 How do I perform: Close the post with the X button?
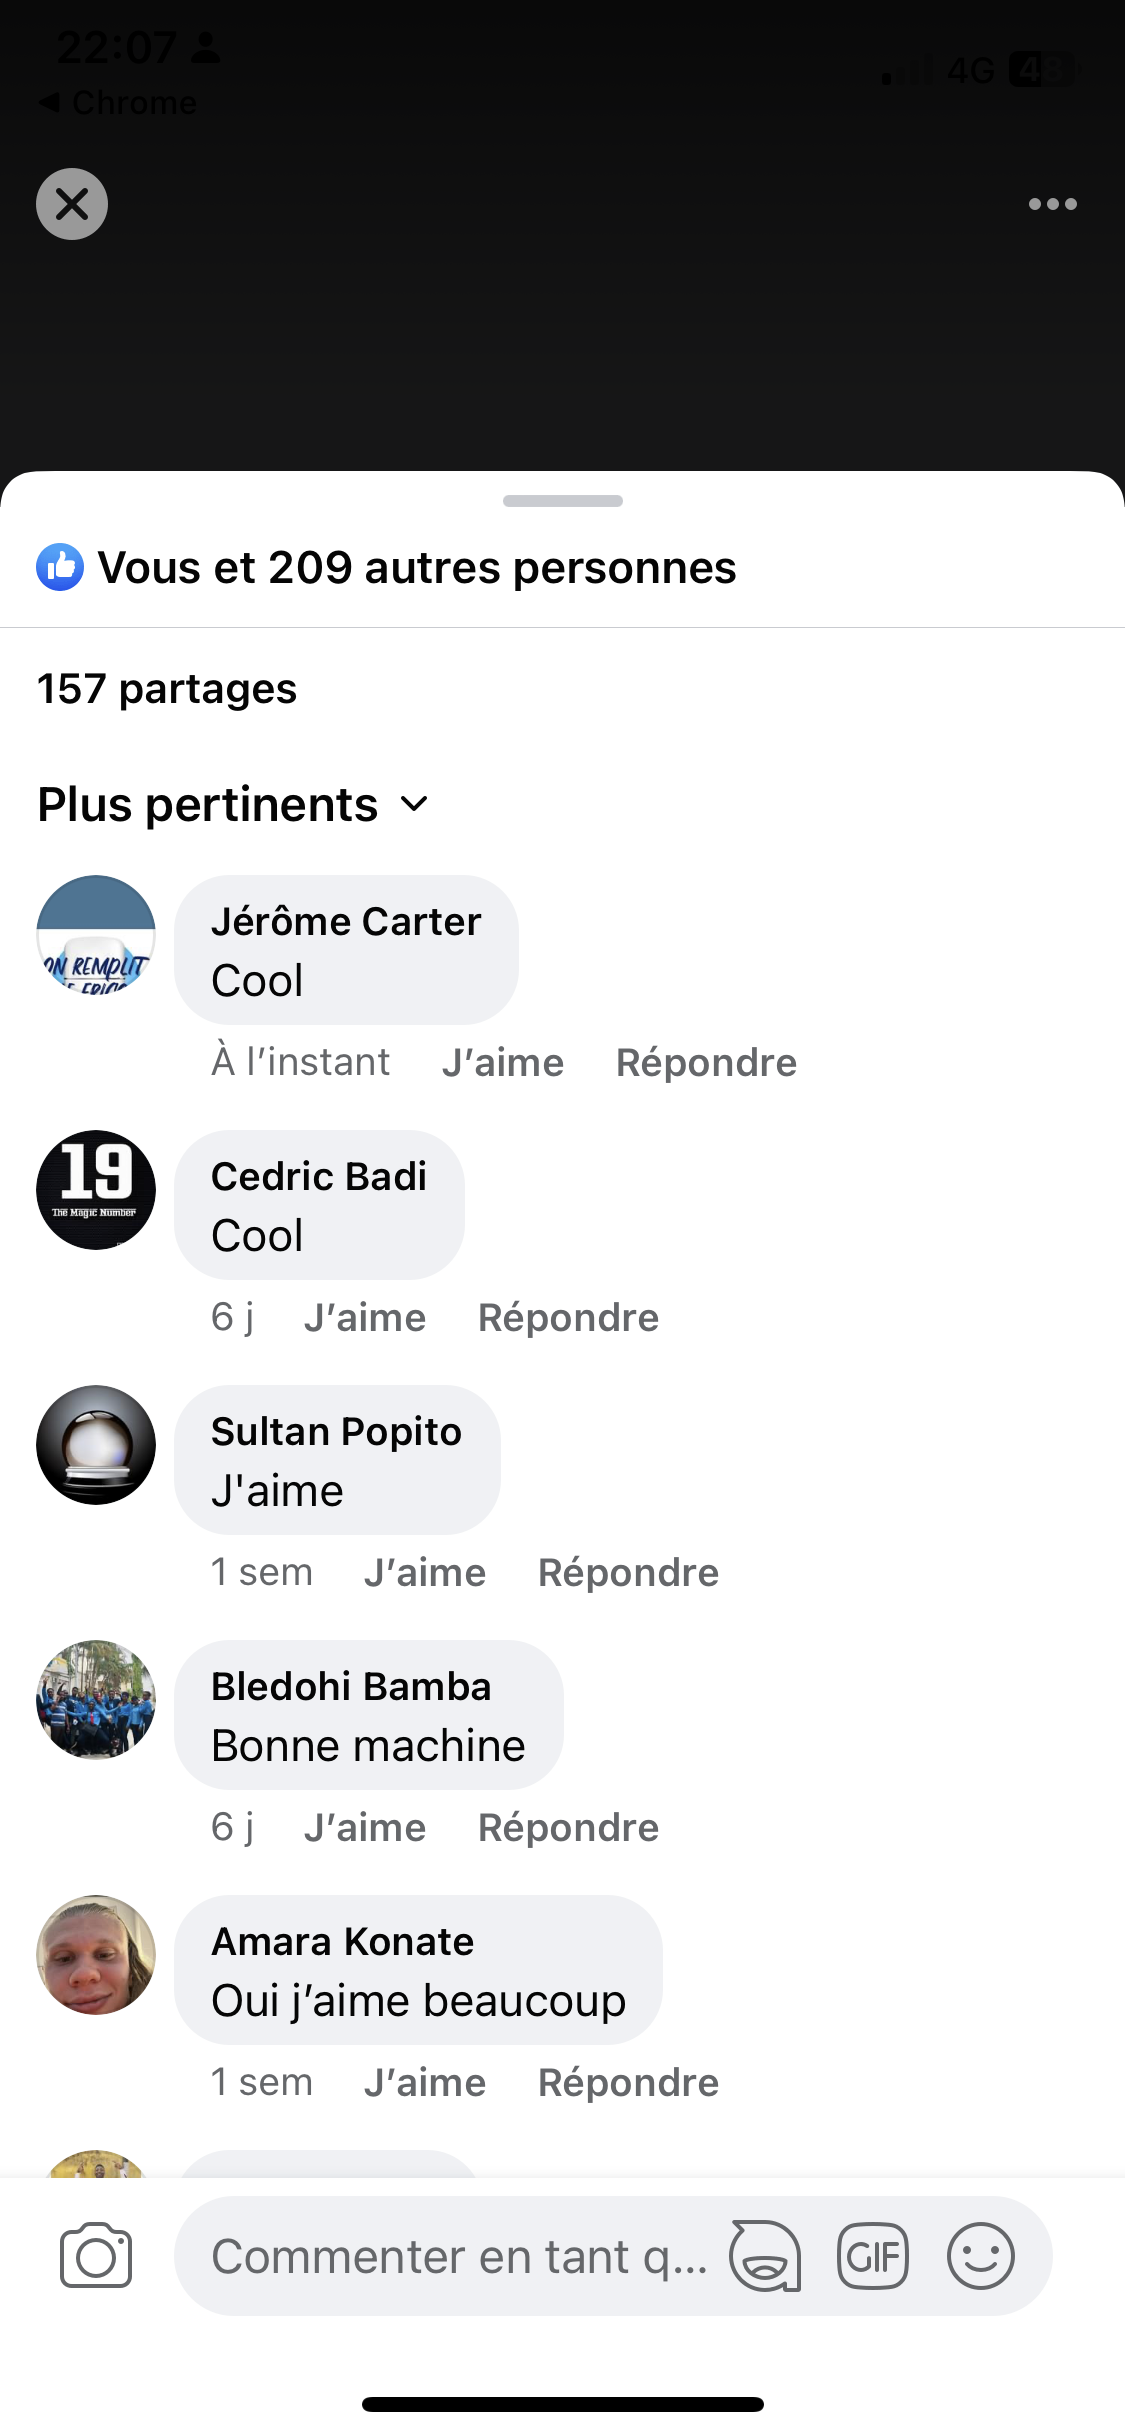click(72, 204)
